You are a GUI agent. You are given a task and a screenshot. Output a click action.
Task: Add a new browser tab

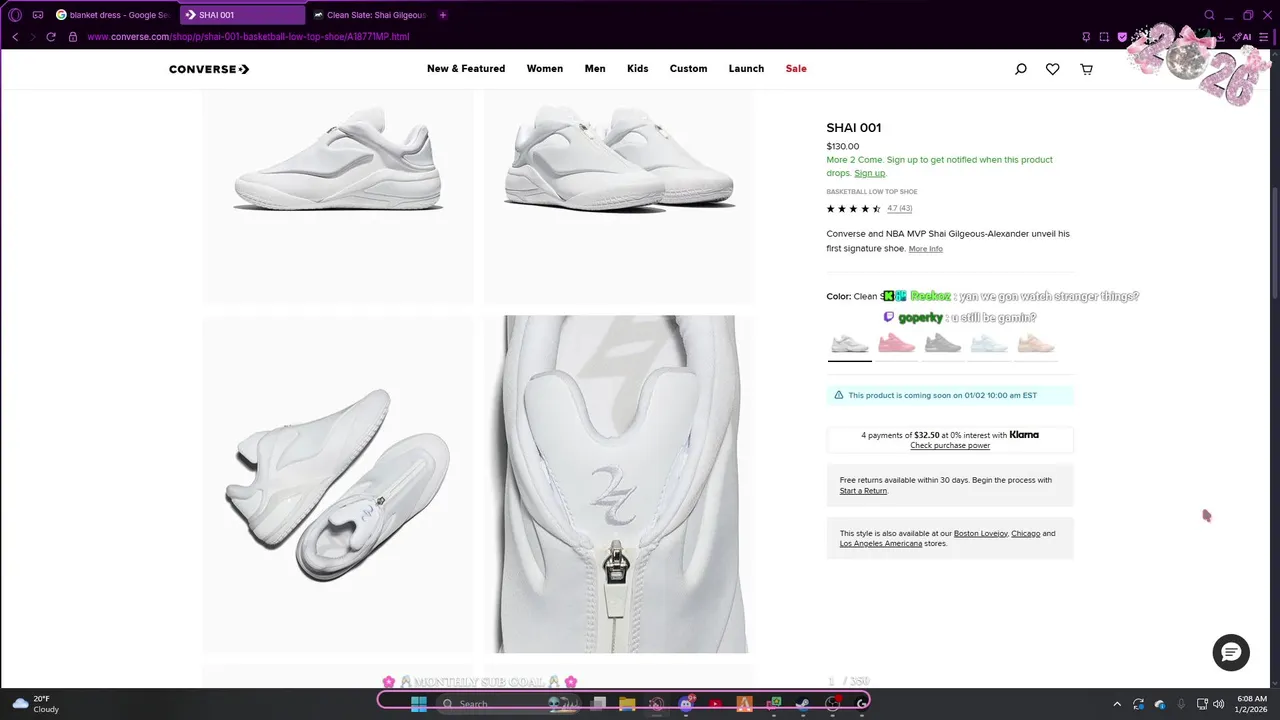tap(443, 15)
